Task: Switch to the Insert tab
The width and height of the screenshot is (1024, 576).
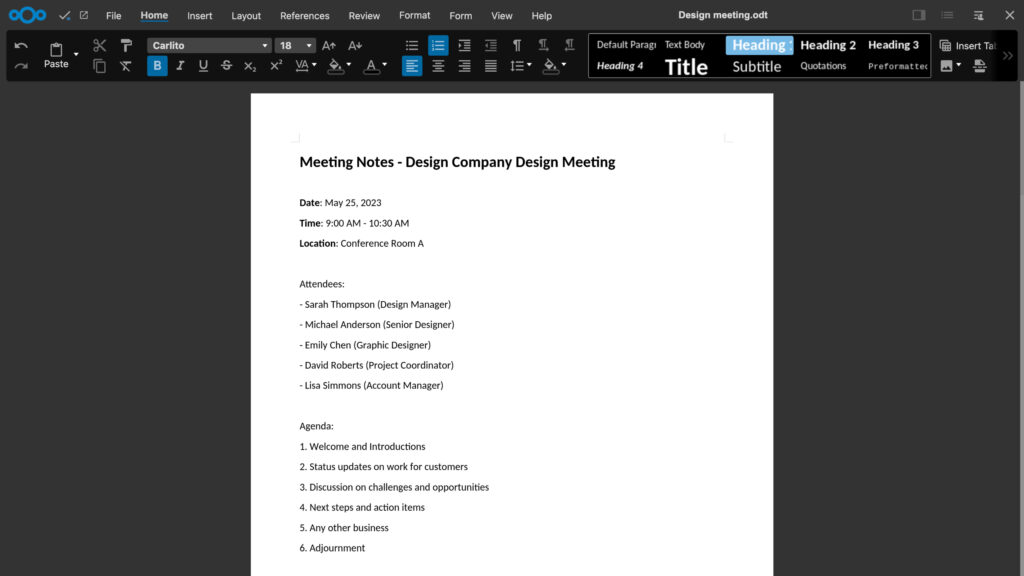Action: tap(199, 16)
